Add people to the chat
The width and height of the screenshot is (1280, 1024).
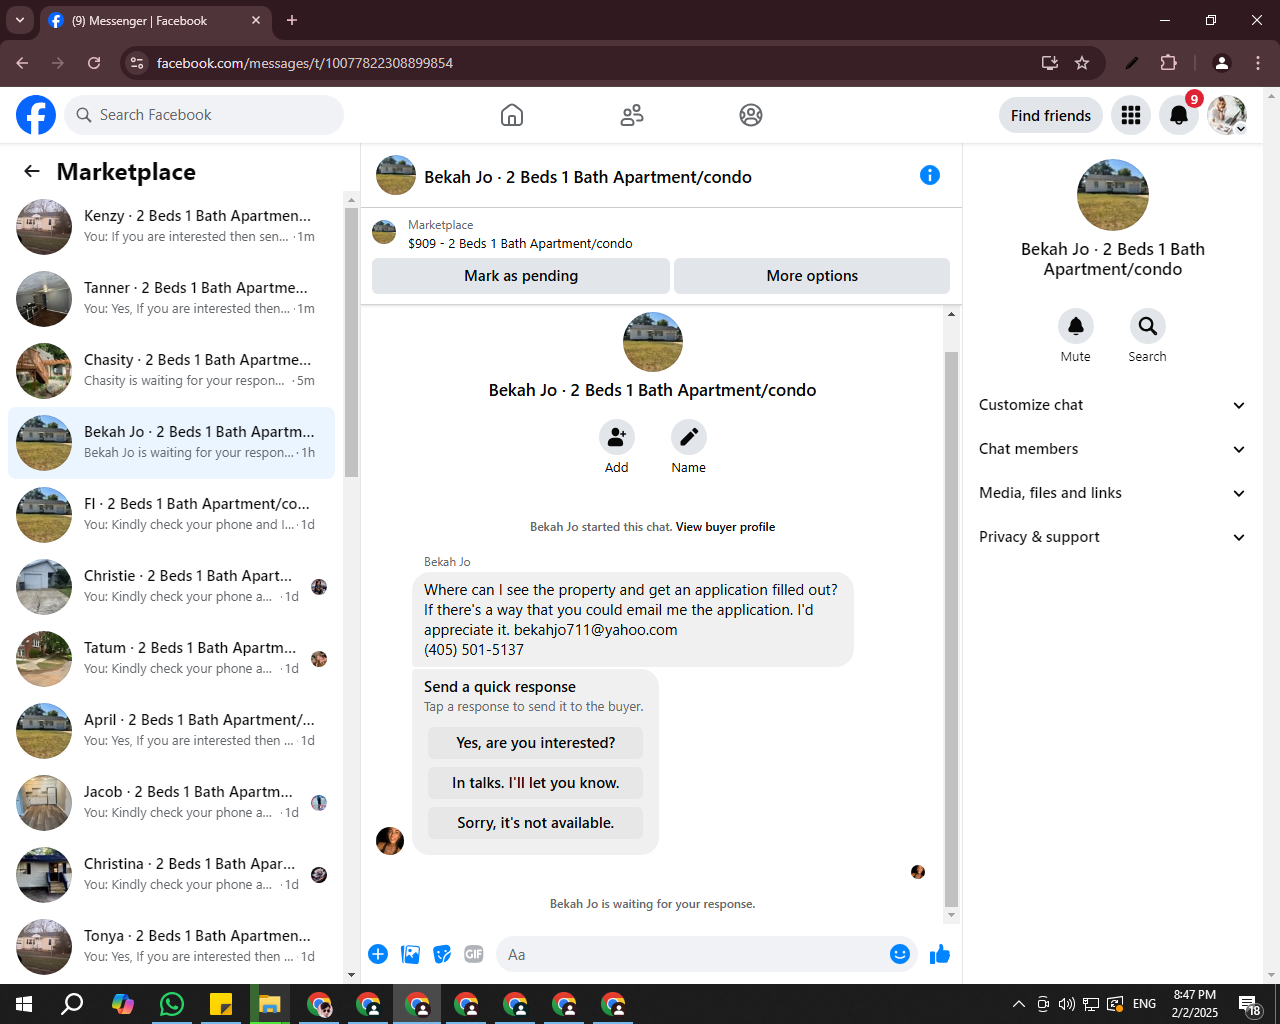point(617,437)
